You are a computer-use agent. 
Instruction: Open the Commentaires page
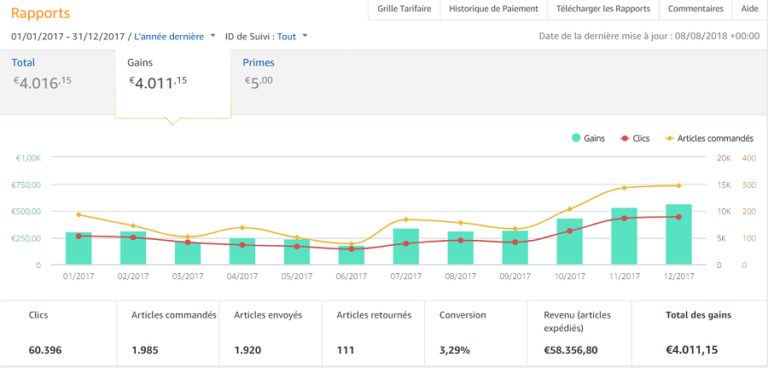click(x=696, y=9)
